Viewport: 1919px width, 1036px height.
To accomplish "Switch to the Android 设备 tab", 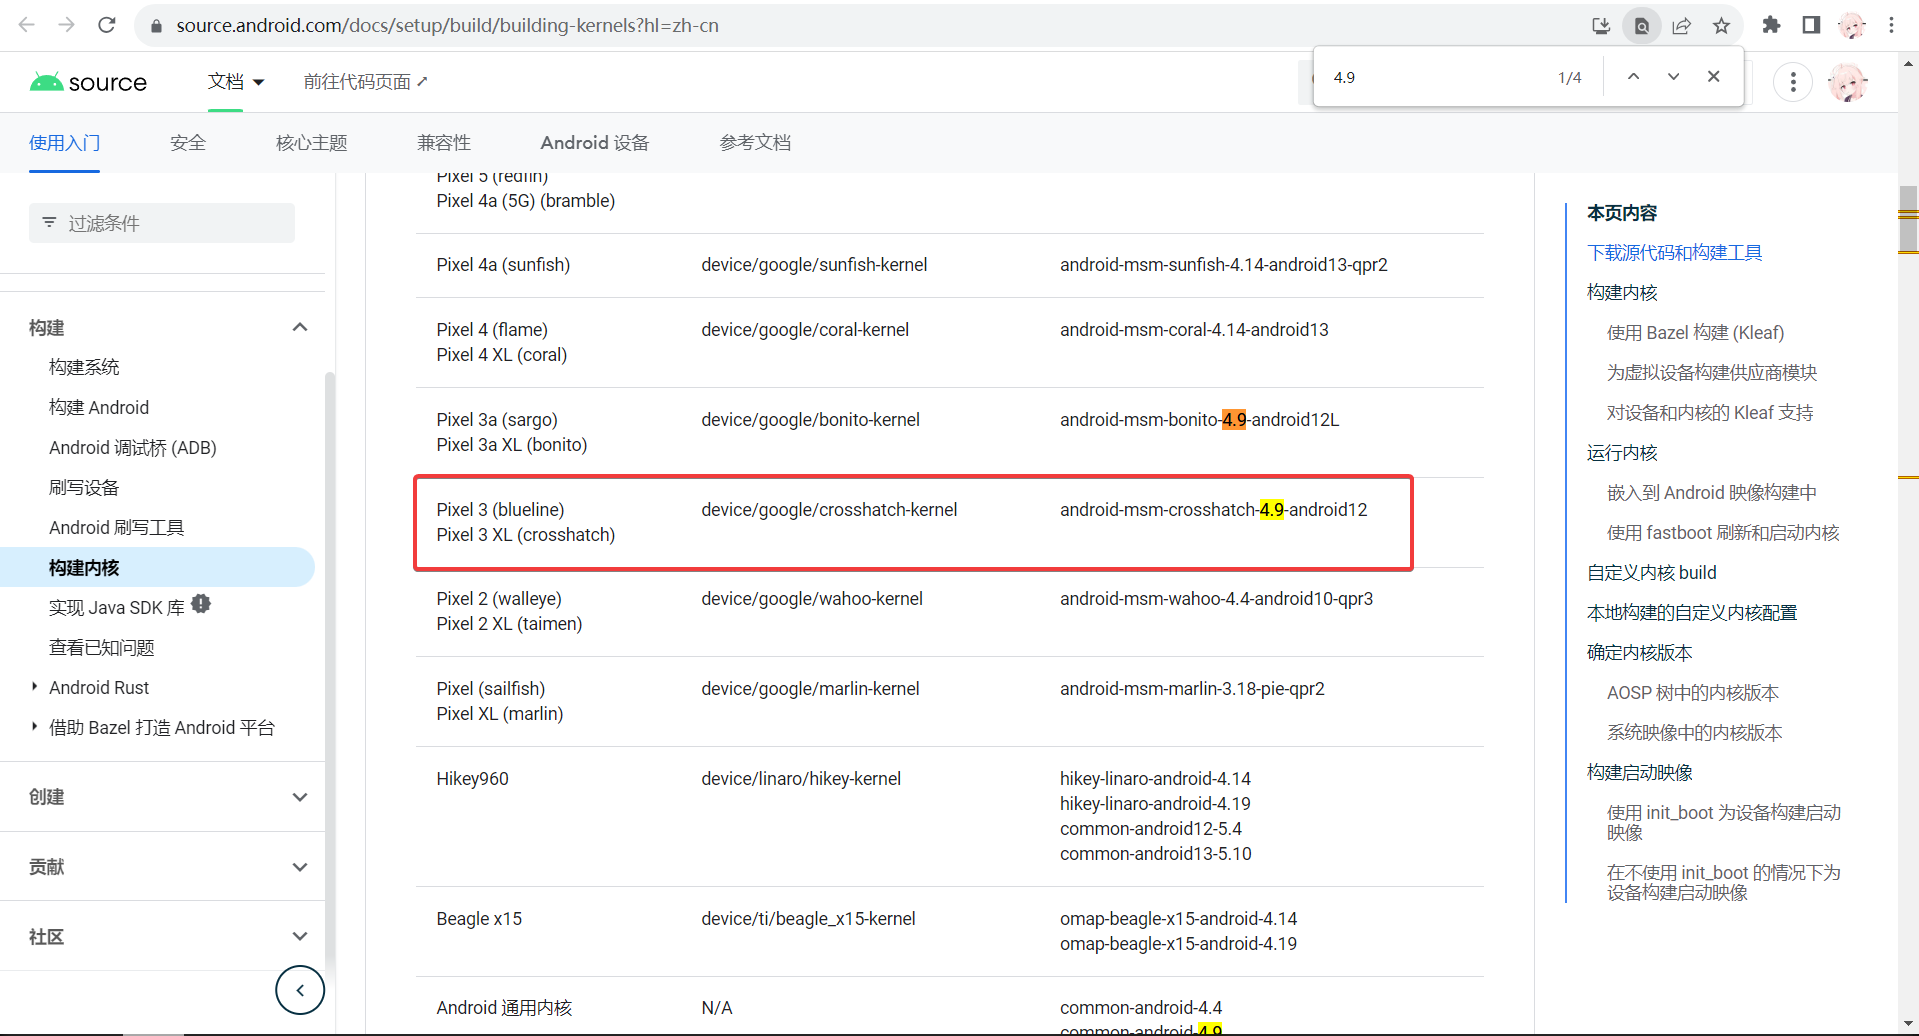I will (x=594, y=143).
